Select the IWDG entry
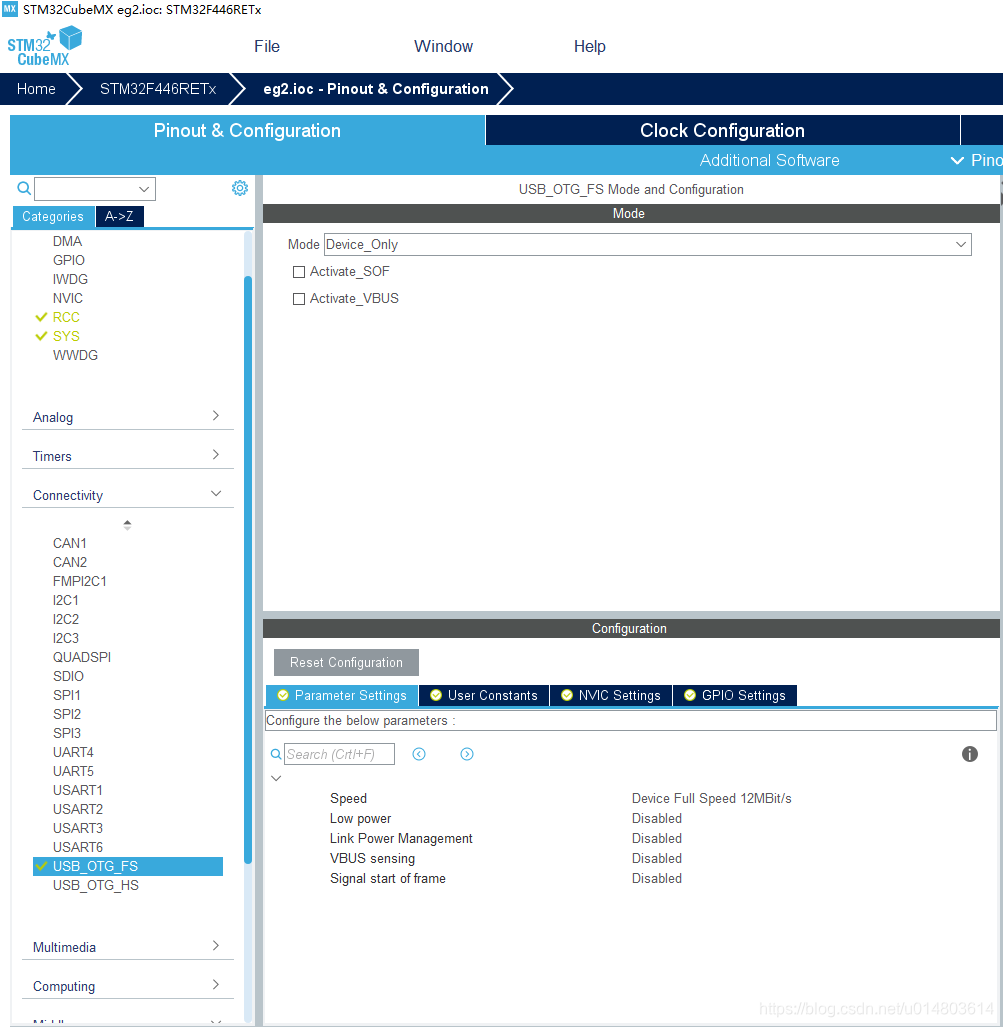The height and width of the screenshot is (1027, 1003). coord(70,279)
